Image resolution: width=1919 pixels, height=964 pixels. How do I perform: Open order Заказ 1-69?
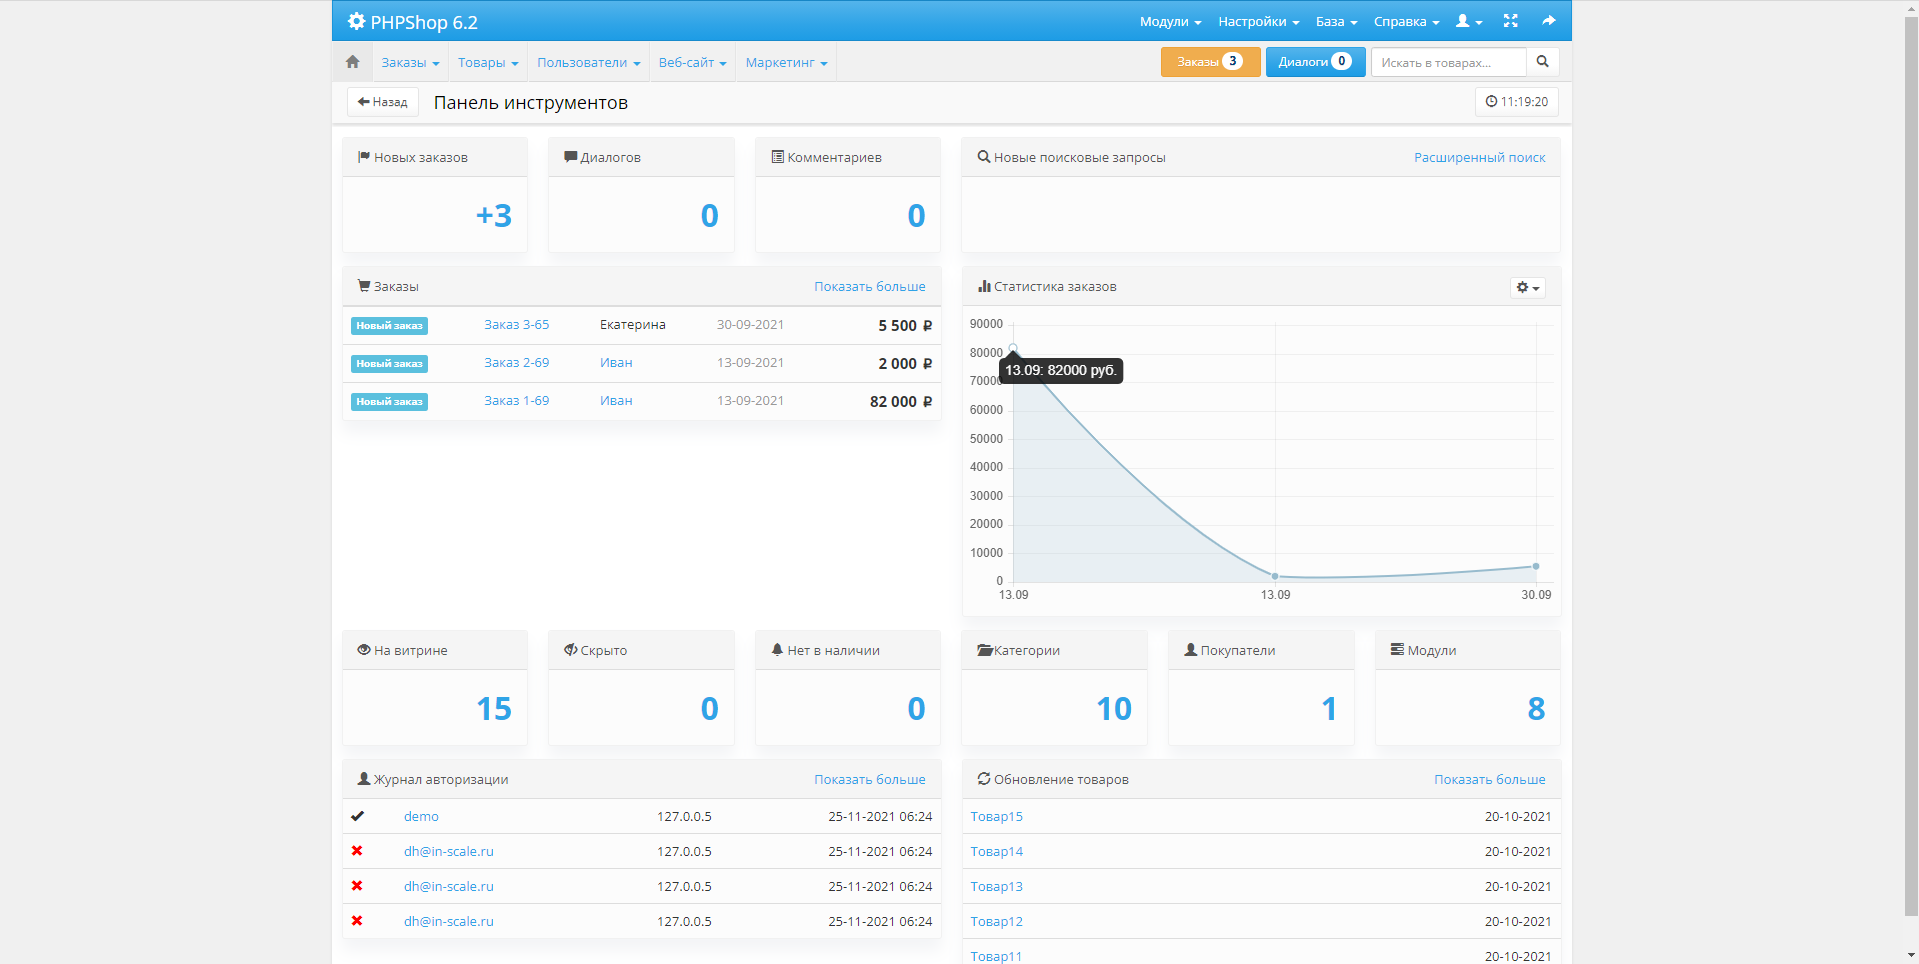tap(516, 401)
